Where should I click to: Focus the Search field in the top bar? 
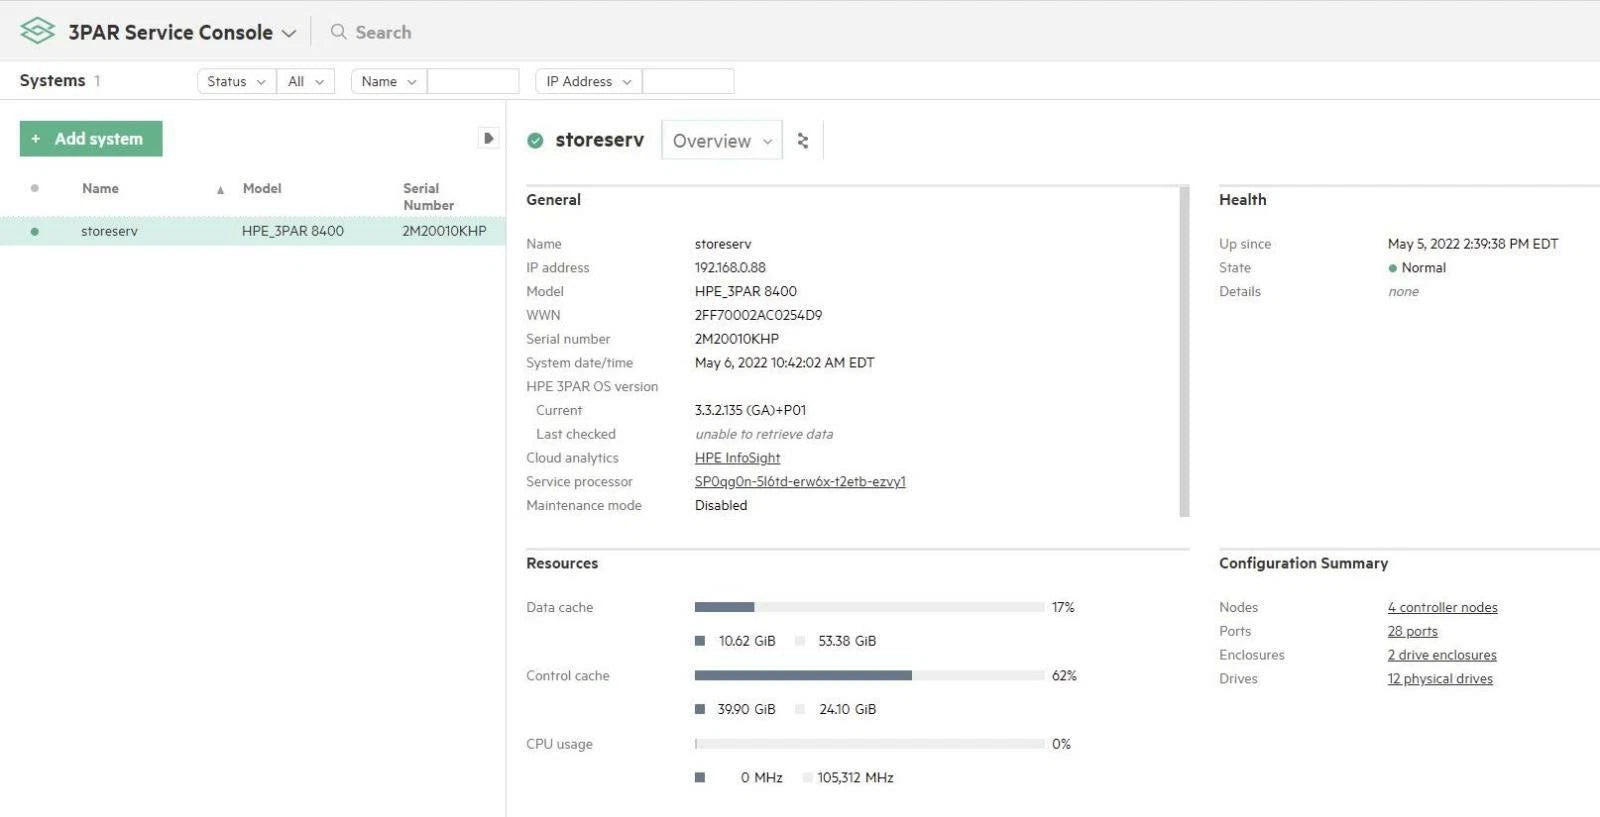(383, 32)
